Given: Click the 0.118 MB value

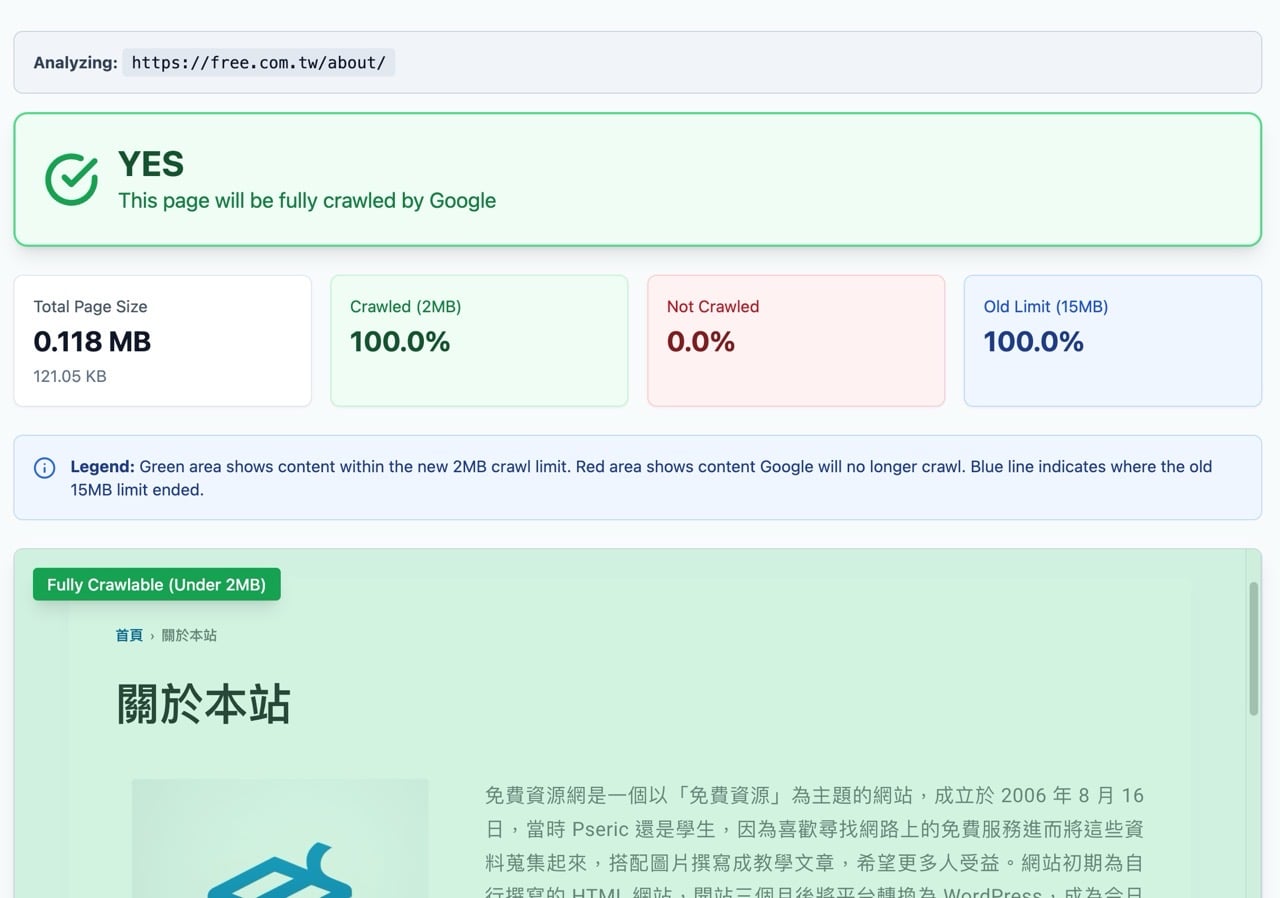Looking at the screenshot, I should point(92,341).
